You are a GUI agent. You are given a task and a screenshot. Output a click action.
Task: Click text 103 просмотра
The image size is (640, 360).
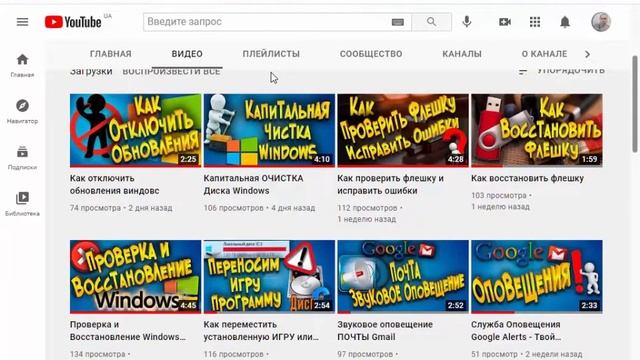tap(499, 196)
